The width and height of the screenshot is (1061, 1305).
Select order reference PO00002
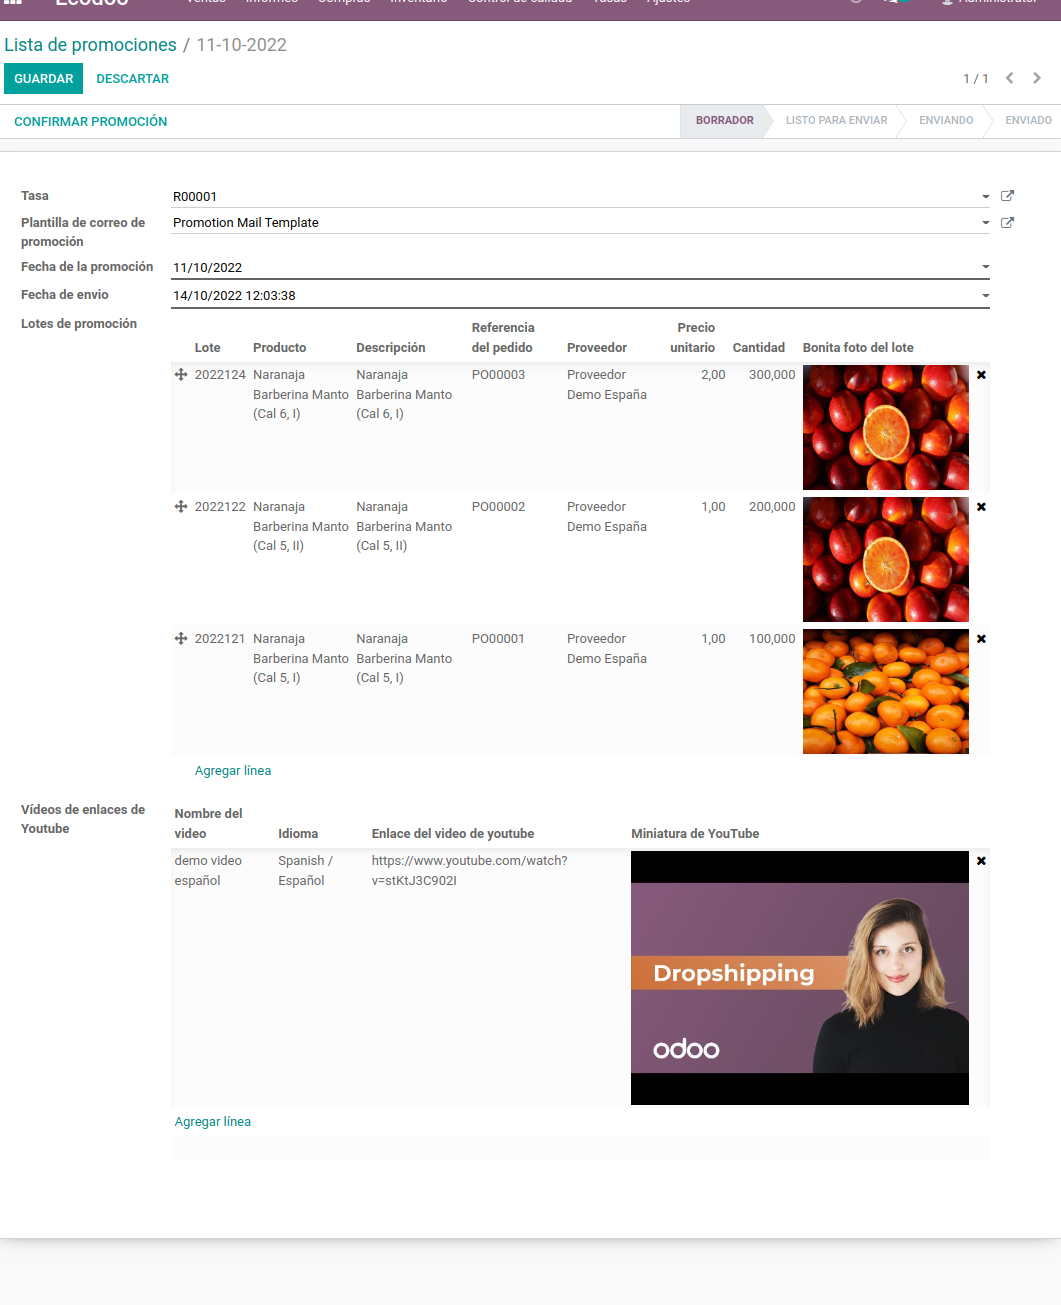click(x=499, y=507)
